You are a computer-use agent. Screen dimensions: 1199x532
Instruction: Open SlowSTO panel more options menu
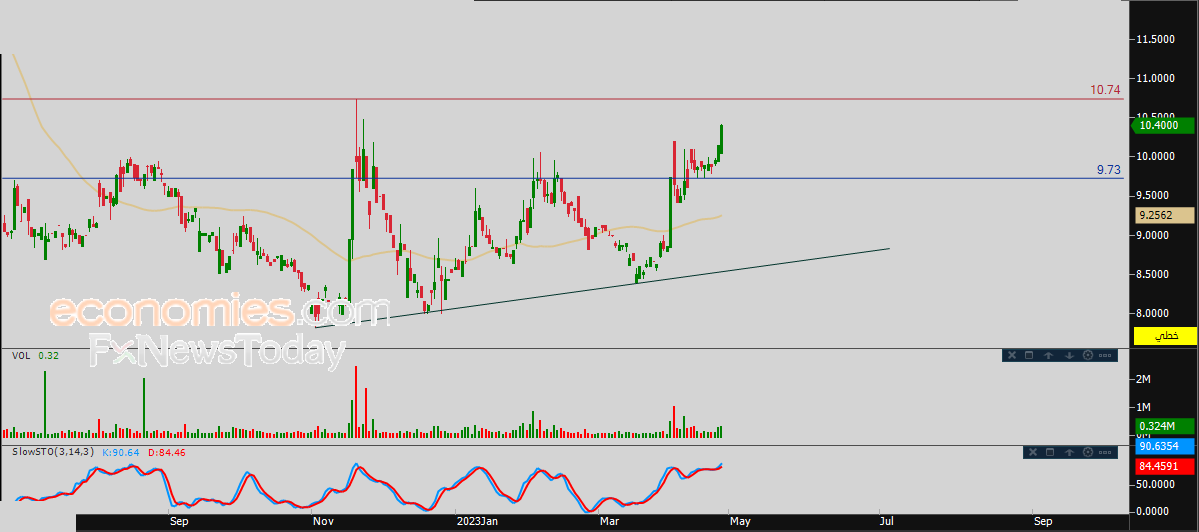tap(1105, 453)
